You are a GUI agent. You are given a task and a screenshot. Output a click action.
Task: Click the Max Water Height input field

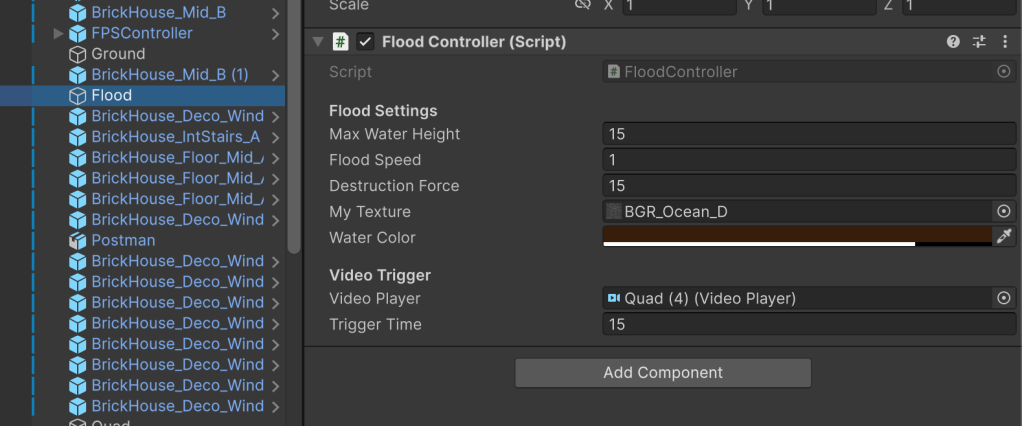pos(809,134)
